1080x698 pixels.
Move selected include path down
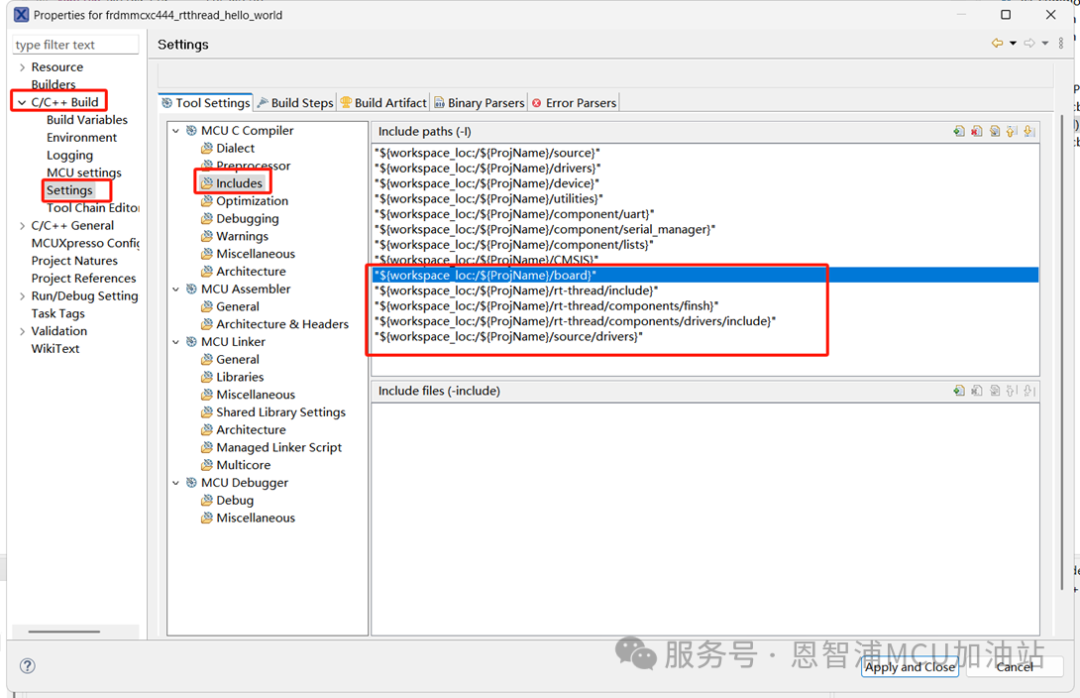click(x=1029, y=132)
